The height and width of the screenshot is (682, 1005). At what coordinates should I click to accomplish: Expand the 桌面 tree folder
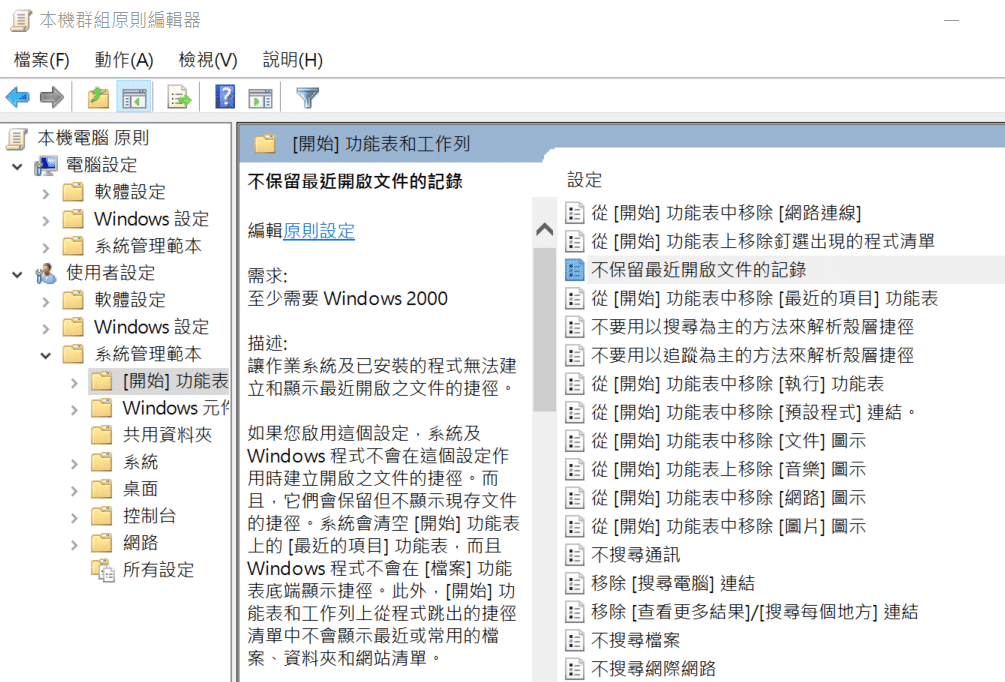(x=74, y=490)
